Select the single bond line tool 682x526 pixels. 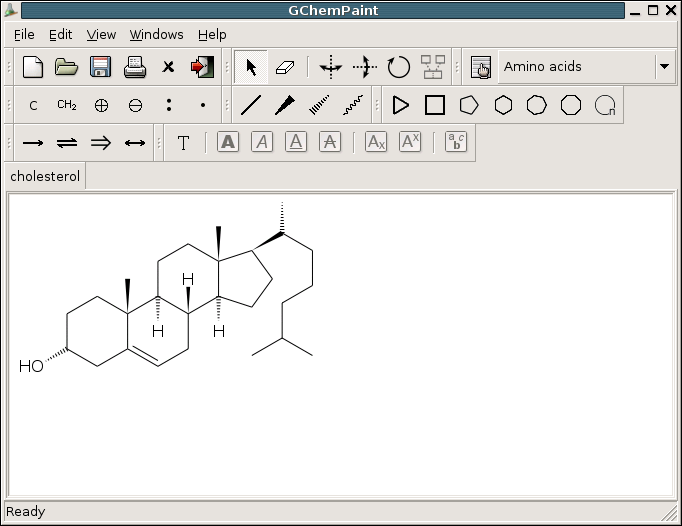pos(251,105)
